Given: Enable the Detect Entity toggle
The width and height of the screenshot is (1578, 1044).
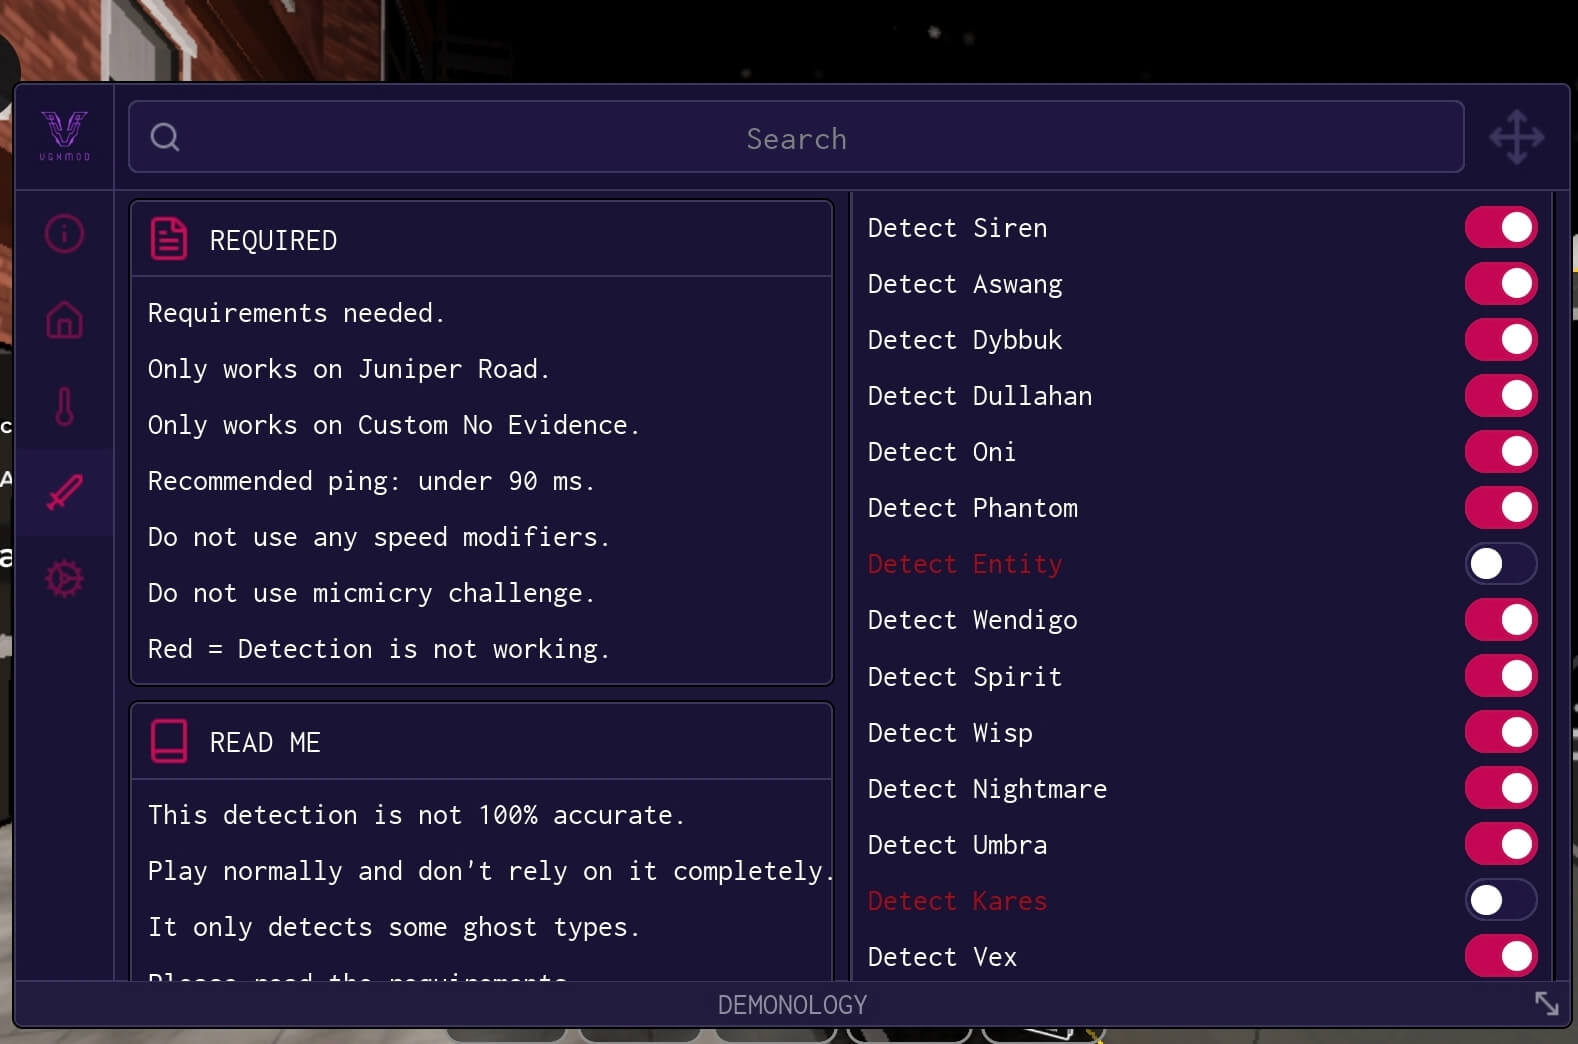Looking at the screenshot, I should pyautogui.click(x=1501, y=563).
